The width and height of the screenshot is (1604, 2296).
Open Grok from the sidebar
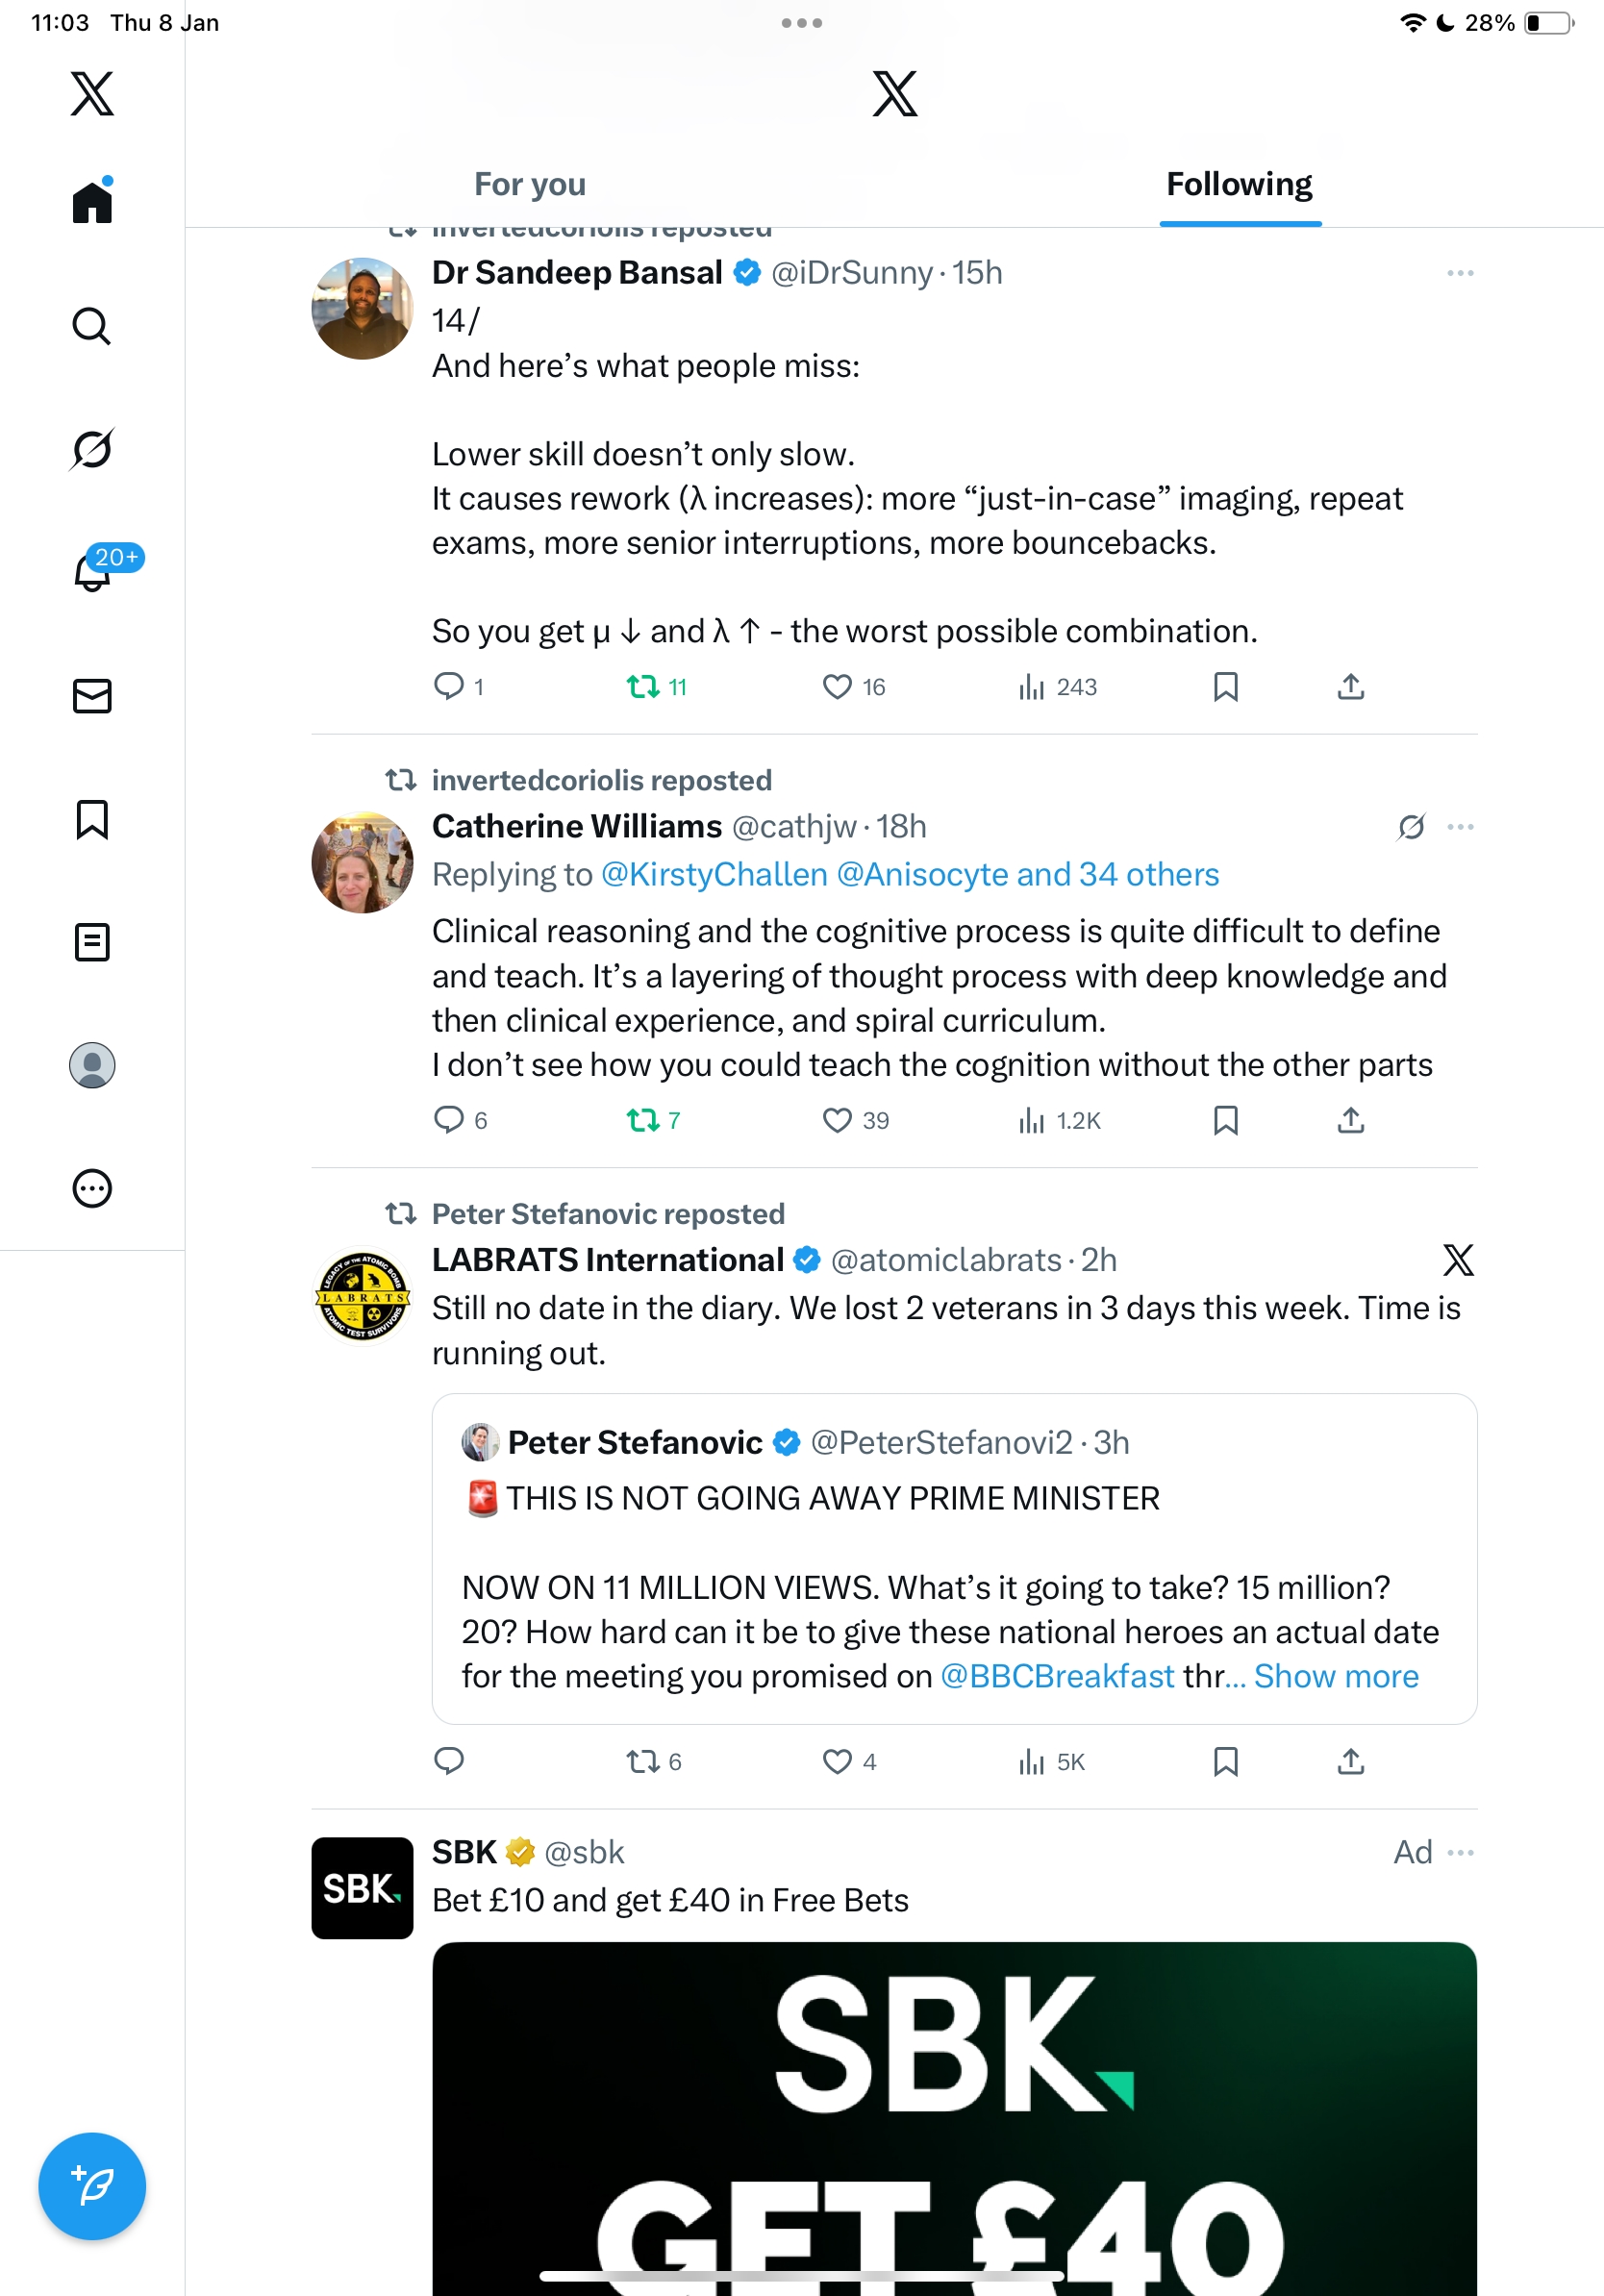[x=91, y=449]
